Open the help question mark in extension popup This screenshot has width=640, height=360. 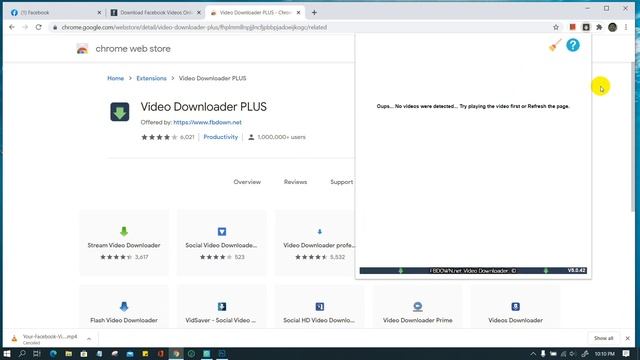coord(573,45)
